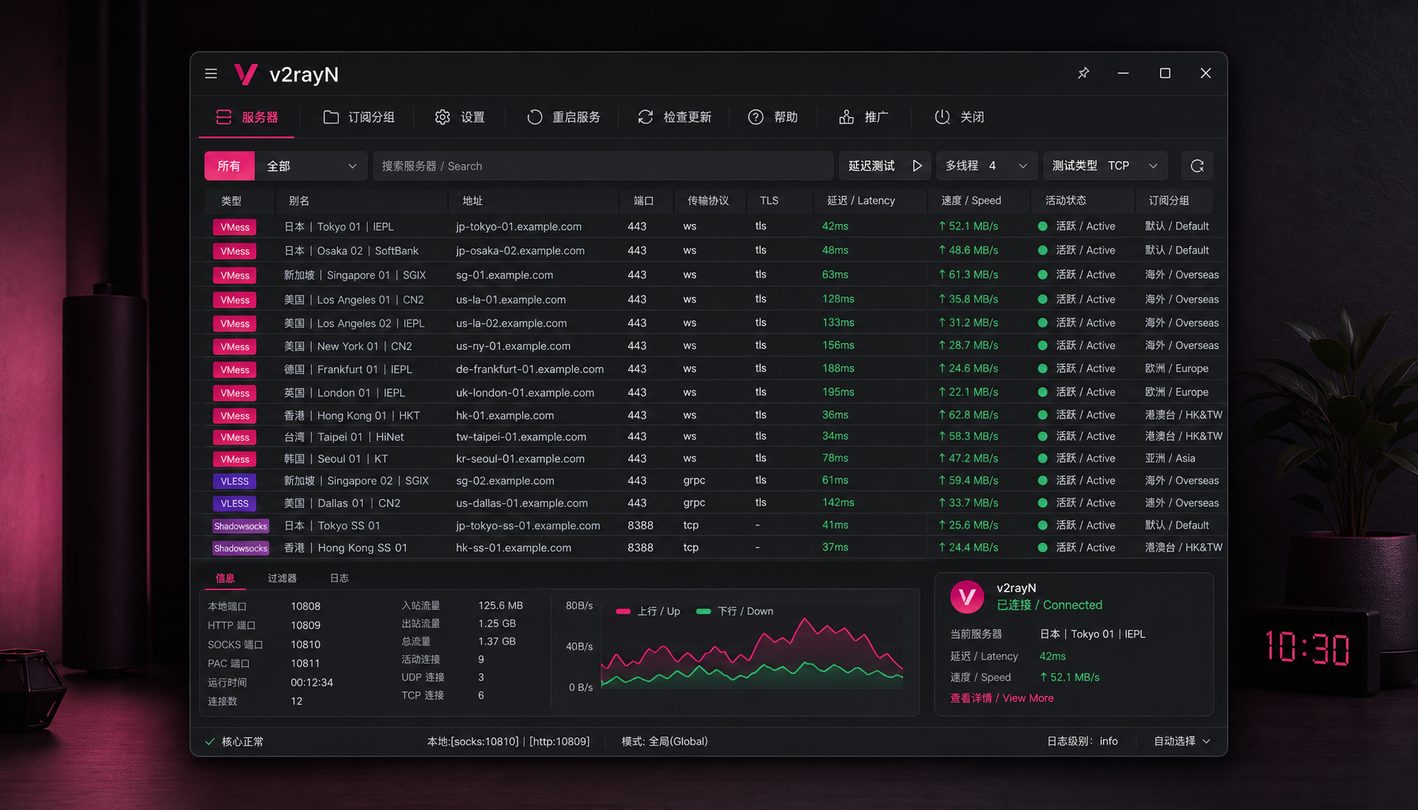Screen dimensions: 1418x810
Task: Open the hamburger menu icon
Action: pyautogui.click(x=211, y=74)
